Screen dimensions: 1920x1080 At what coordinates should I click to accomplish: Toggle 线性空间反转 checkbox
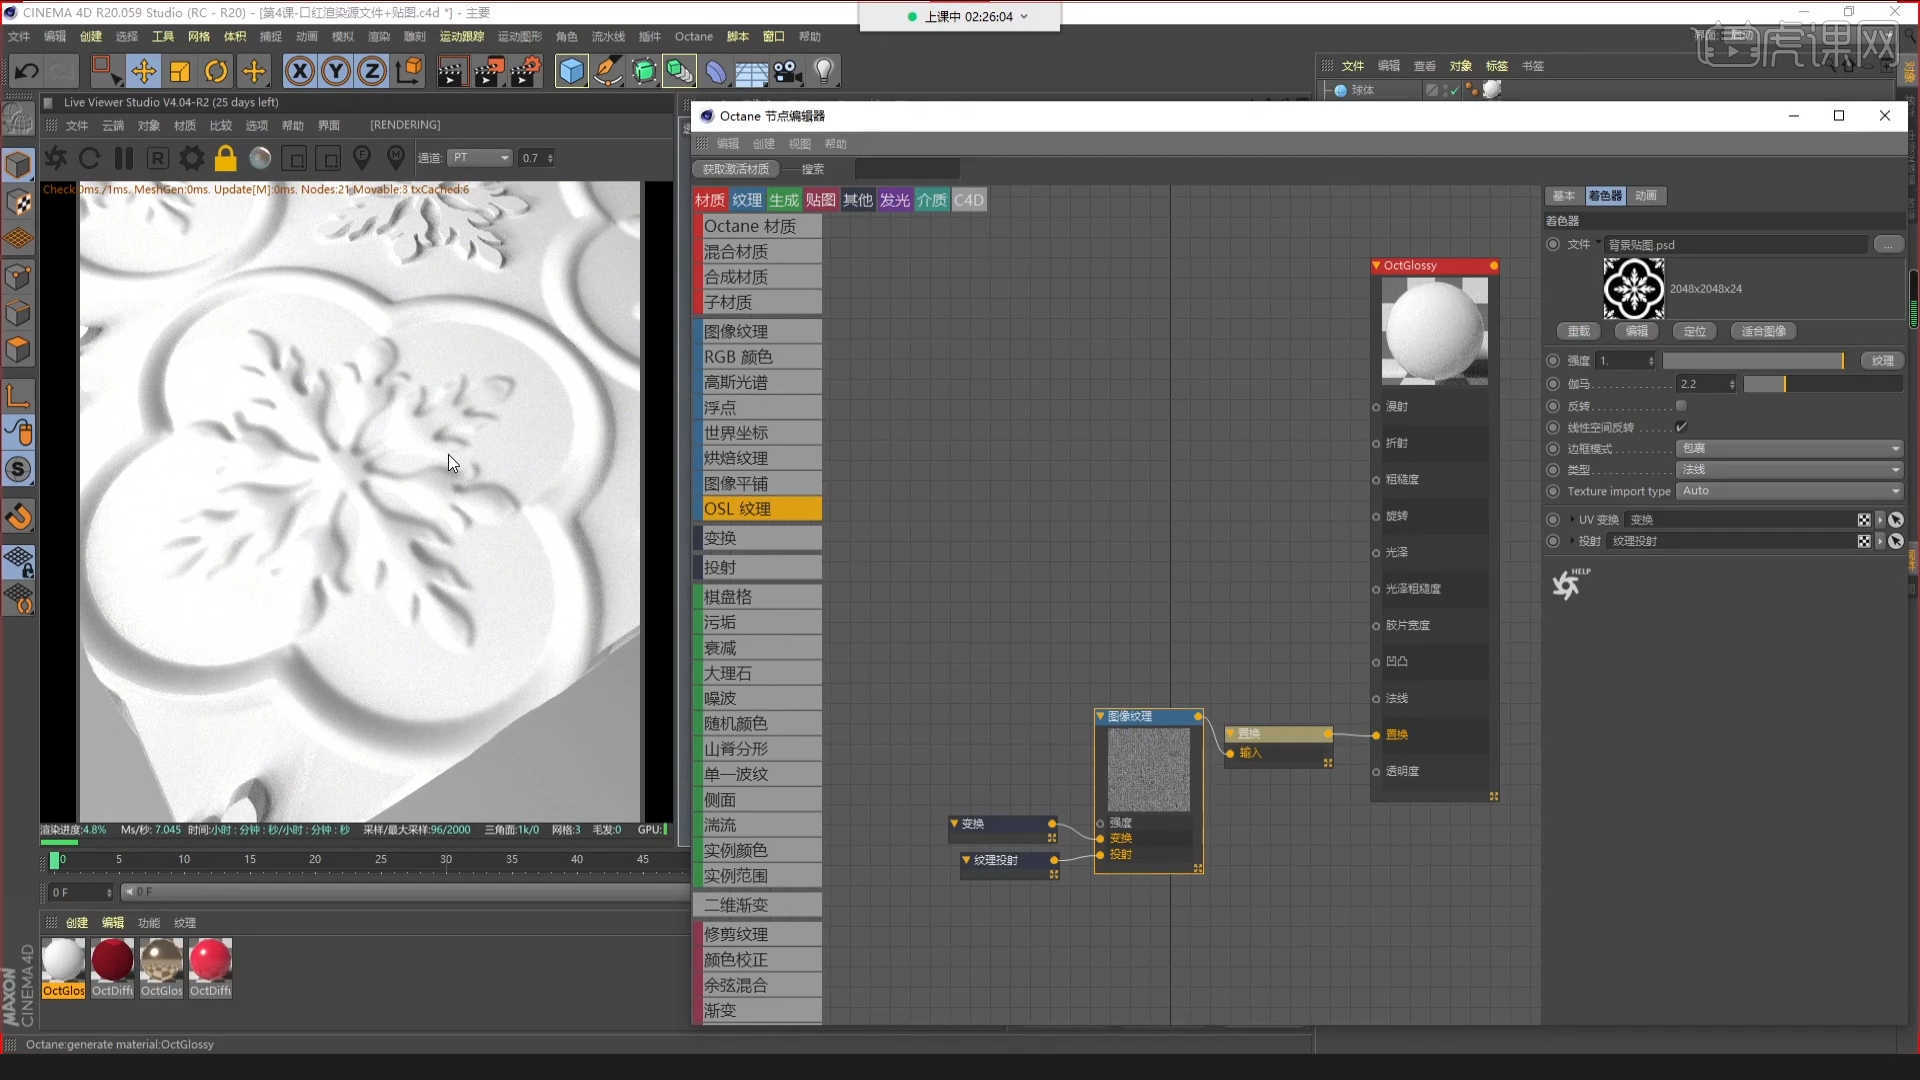tap(1681, 427)
